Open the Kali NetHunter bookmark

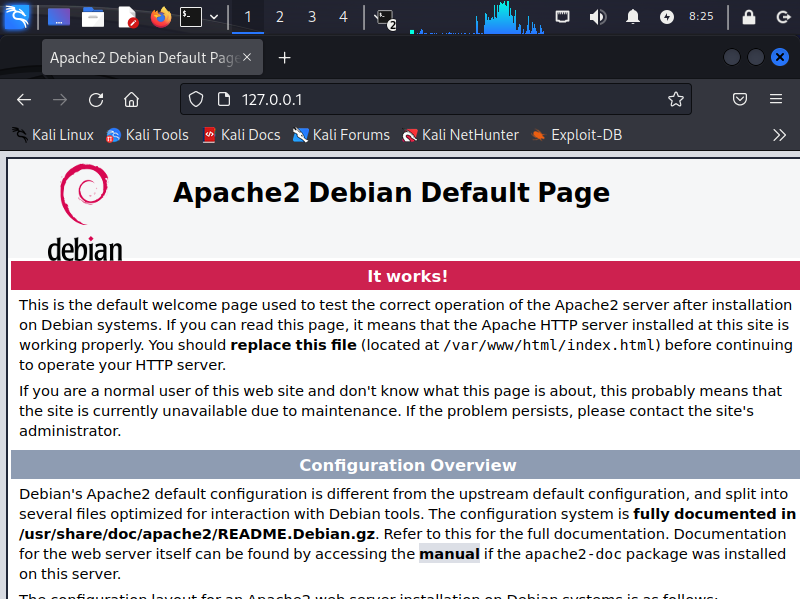(x=461, y=135)
